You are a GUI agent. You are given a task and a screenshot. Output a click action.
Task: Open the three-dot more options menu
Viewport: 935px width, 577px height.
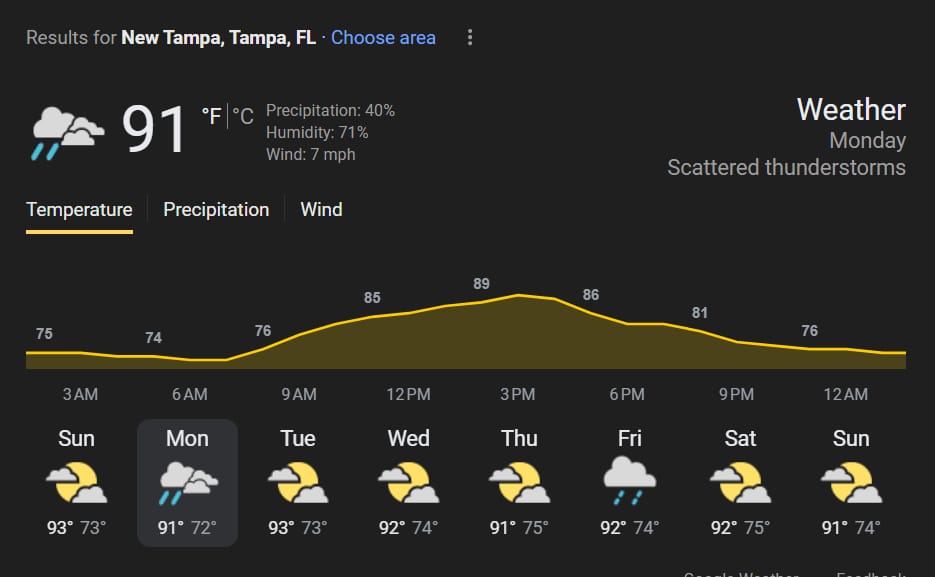click(x=470, y=38)
